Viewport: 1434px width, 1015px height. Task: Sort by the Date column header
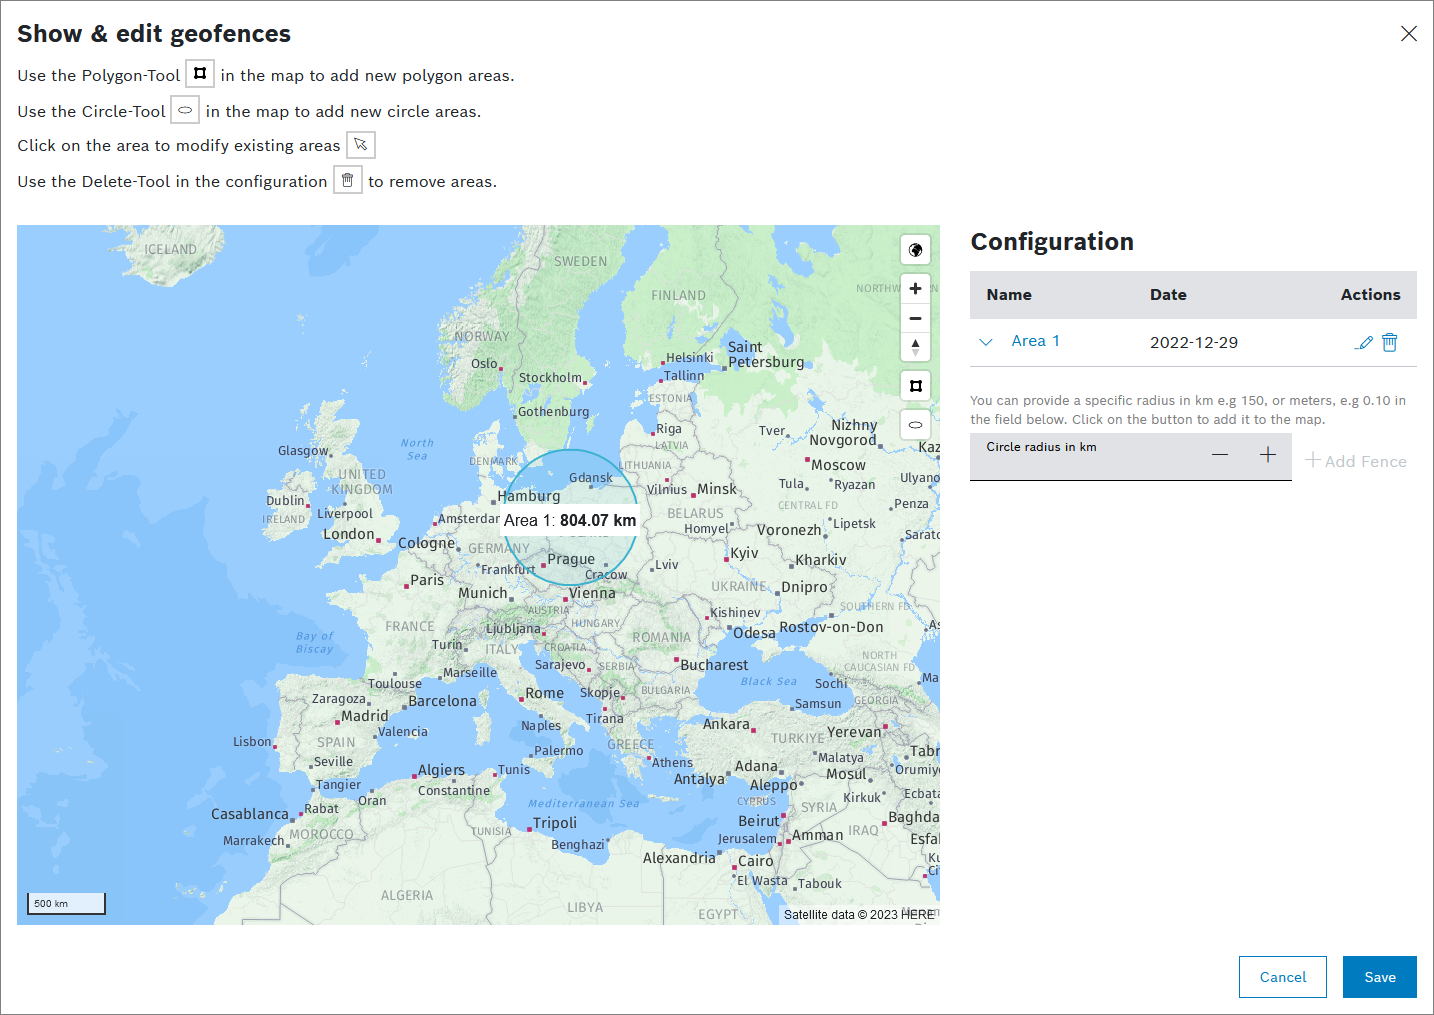(1168, 295)
